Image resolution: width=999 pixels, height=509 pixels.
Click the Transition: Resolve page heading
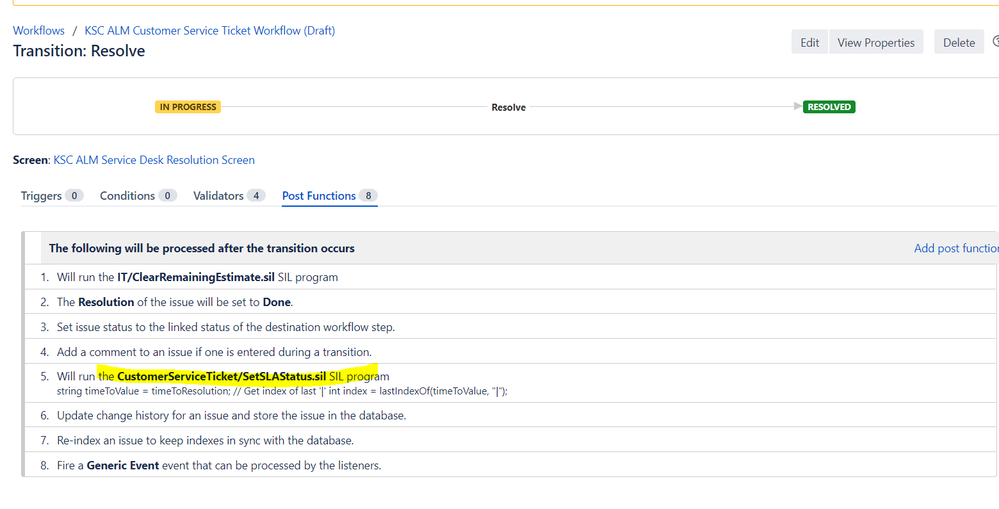point(79,51)
